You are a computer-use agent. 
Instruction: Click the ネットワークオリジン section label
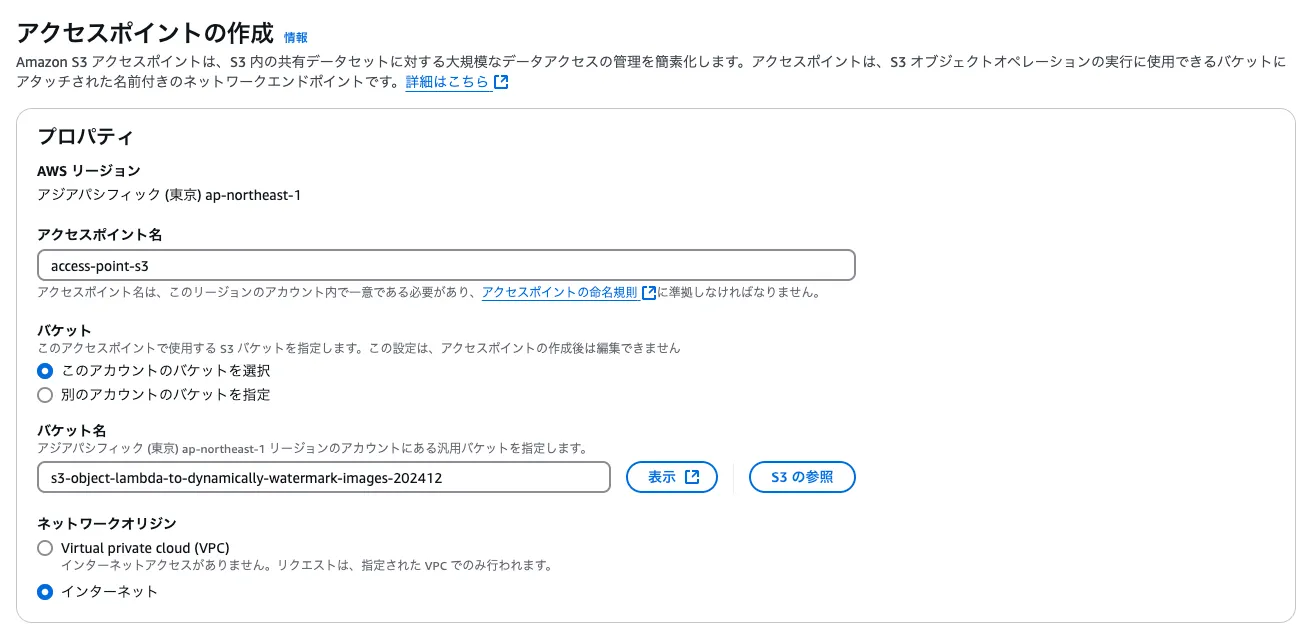pos(107,523)
